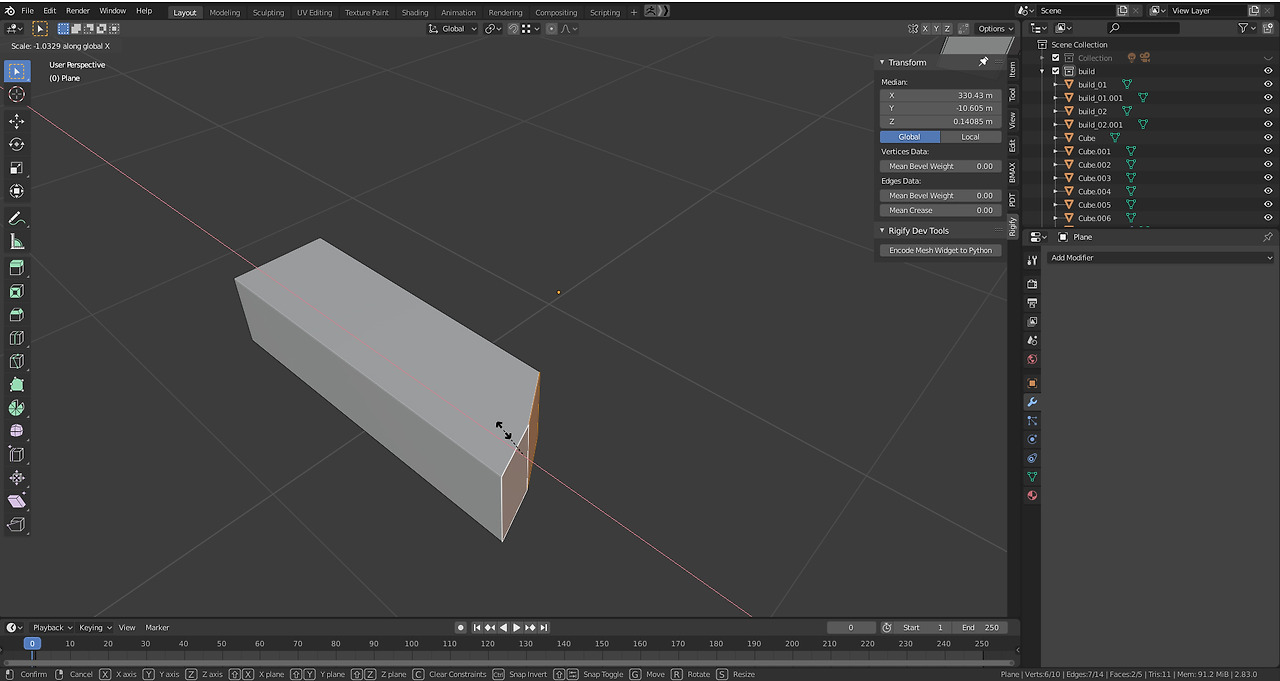Select the Move tool in the toolbar

coord(16,121)
